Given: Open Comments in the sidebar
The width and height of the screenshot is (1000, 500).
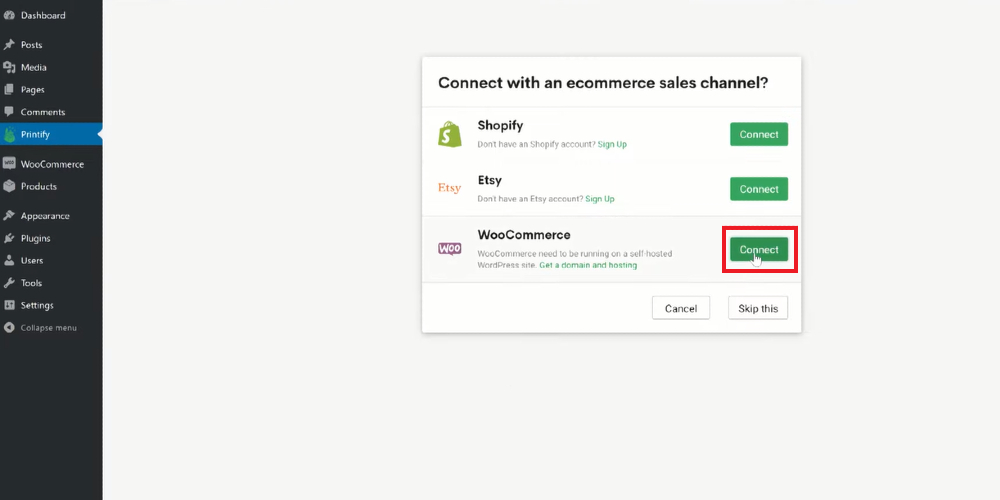Looking at the screenshot, I should click(x=51, y=112).
